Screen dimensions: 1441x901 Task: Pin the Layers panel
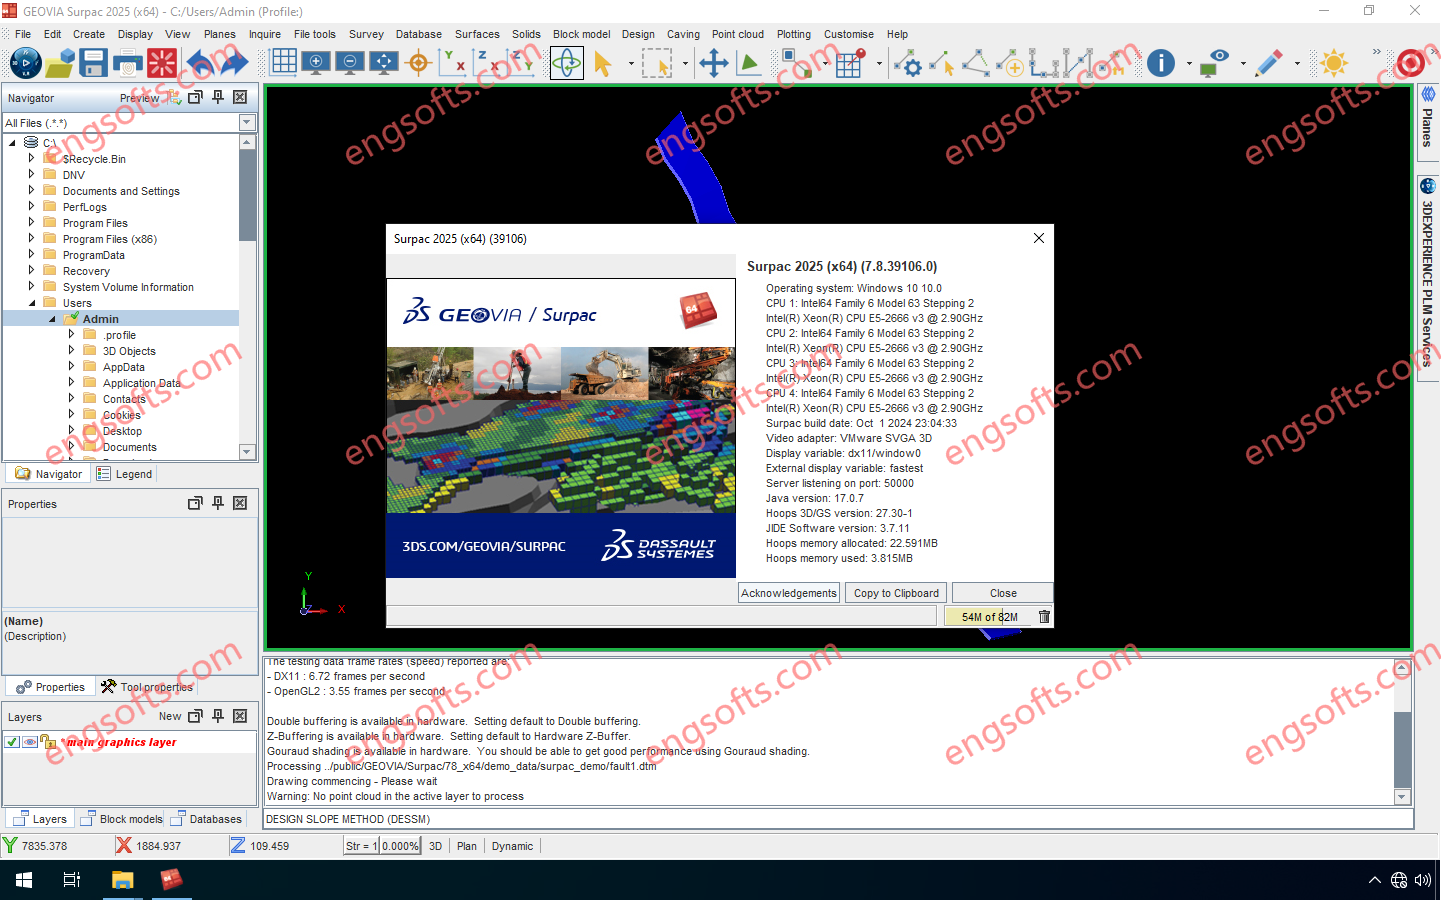coord(218,716)
